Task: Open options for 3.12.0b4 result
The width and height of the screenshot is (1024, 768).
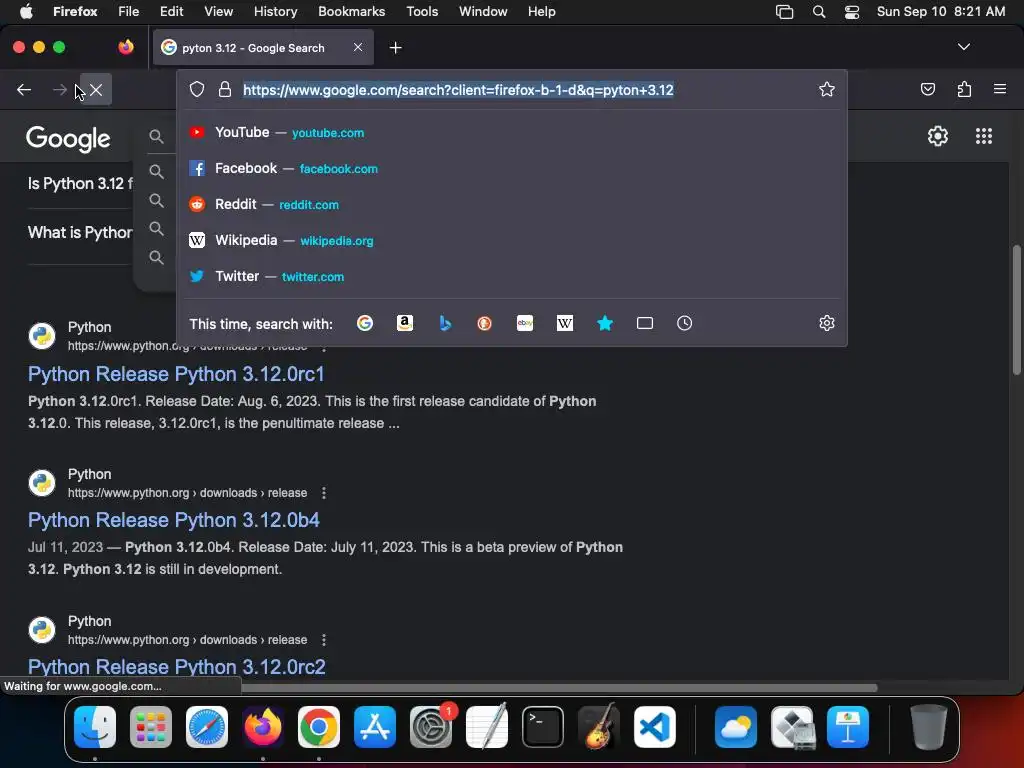Action: [x=324, y=493]
